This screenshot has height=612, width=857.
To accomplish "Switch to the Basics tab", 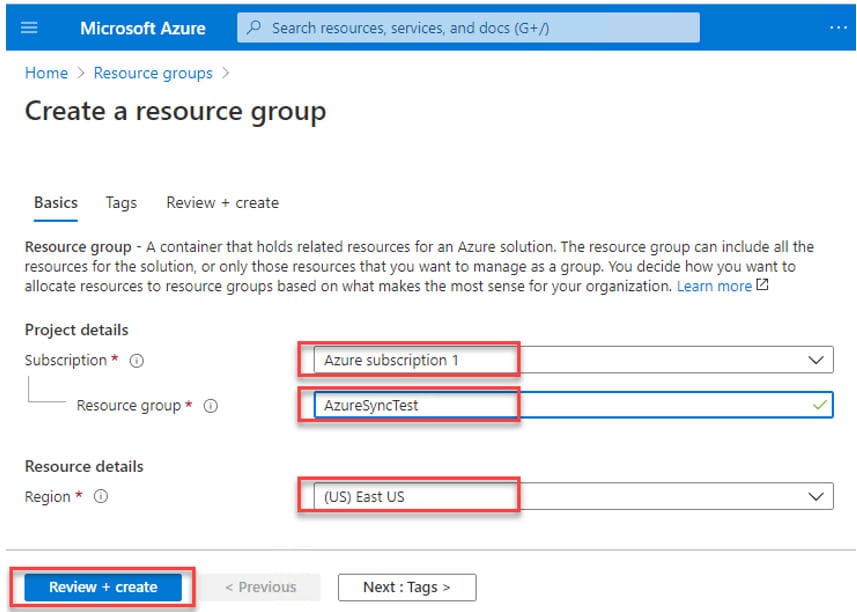I will (x=56, y=203).
